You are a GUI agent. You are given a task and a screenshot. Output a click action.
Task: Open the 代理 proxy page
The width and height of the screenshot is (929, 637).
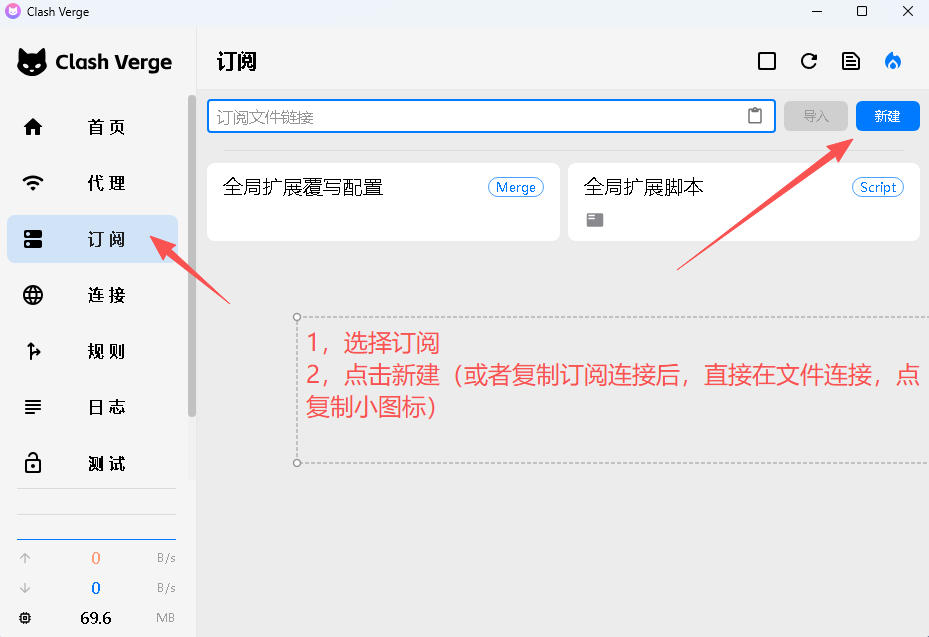tap(92, 183)
